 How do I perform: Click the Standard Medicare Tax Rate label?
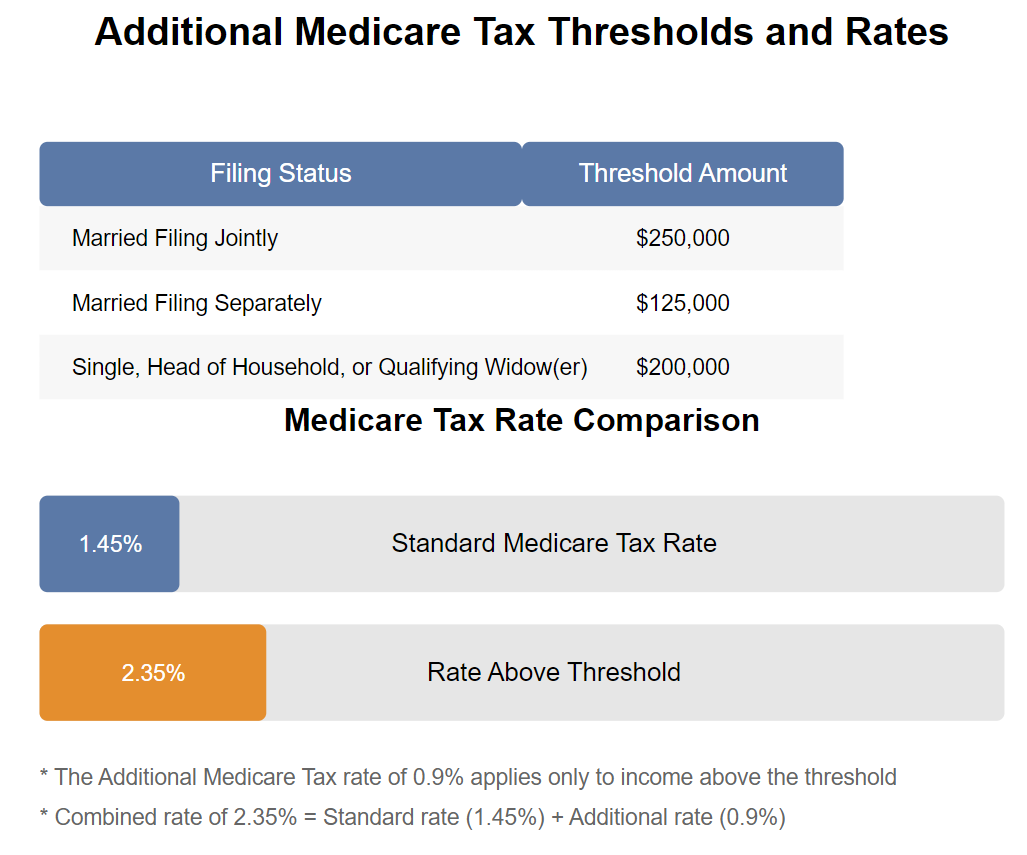554,543
